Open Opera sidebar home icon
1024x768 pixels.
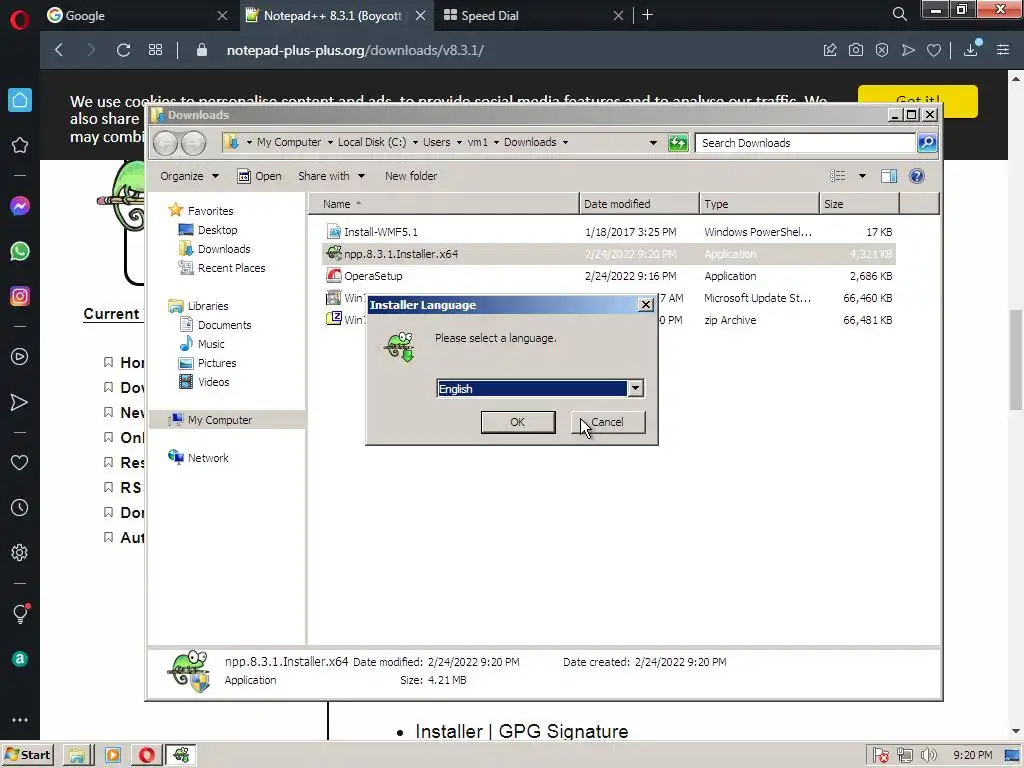20,100
